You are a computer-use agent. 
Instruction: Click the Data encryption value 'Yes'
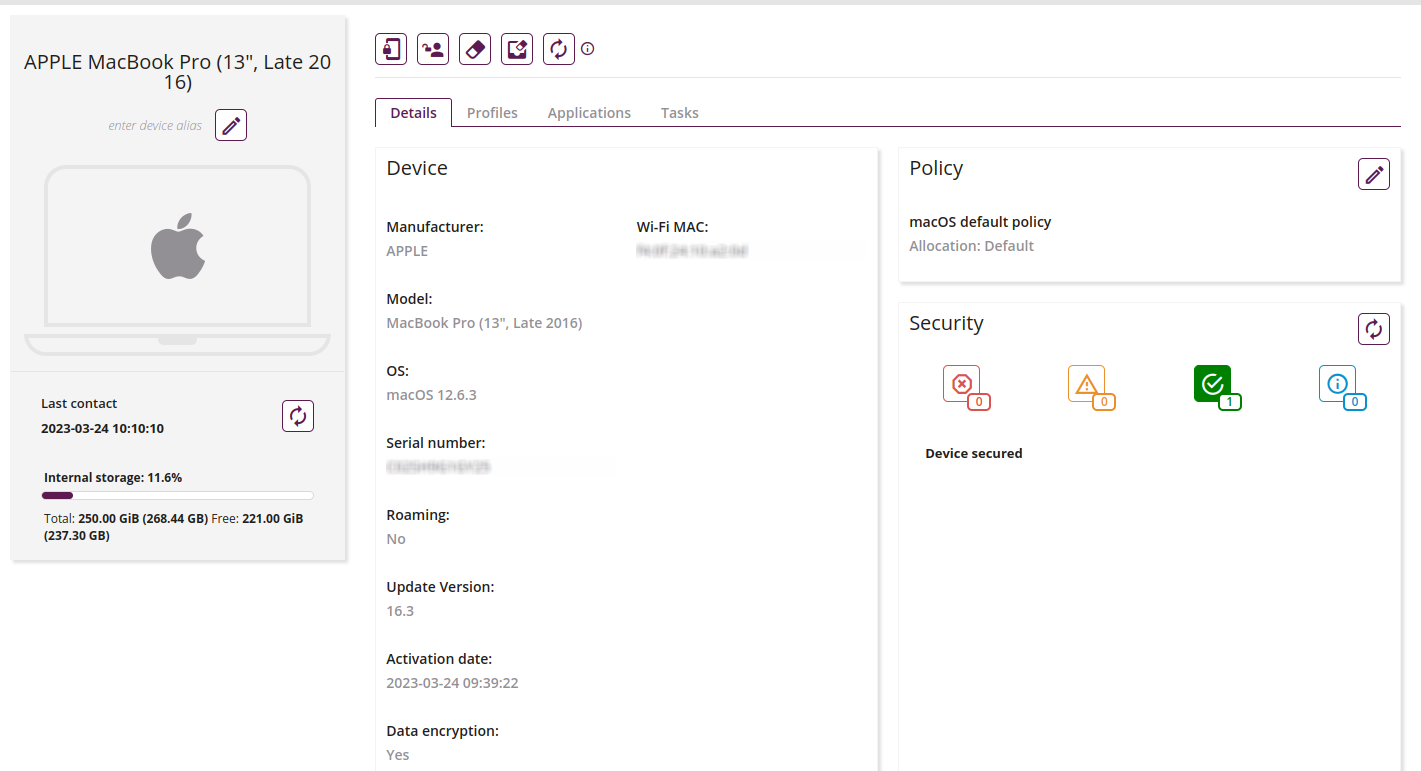click(x=398, y=755)
